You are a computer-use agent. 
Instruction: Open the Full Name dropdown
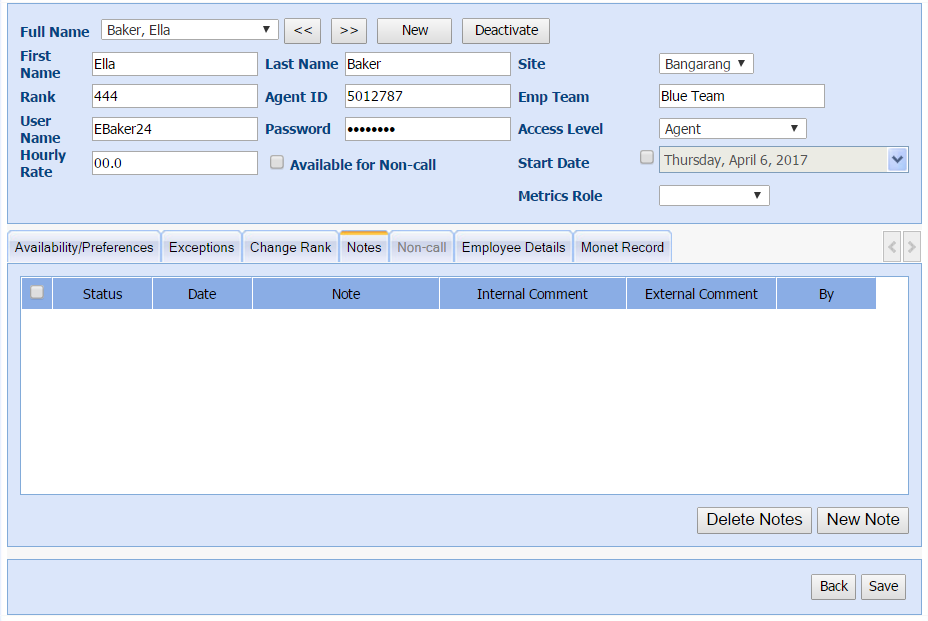click(190, 30)
